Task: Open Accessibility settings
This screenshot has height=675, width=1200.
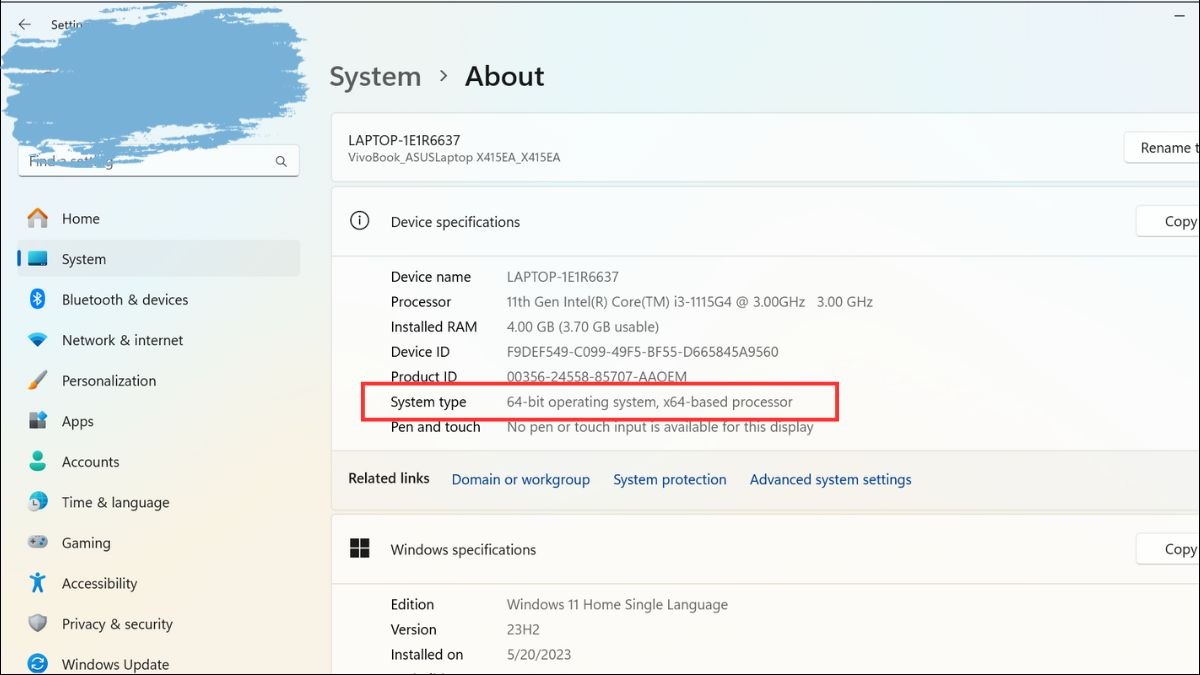Action: pos(159,583)
